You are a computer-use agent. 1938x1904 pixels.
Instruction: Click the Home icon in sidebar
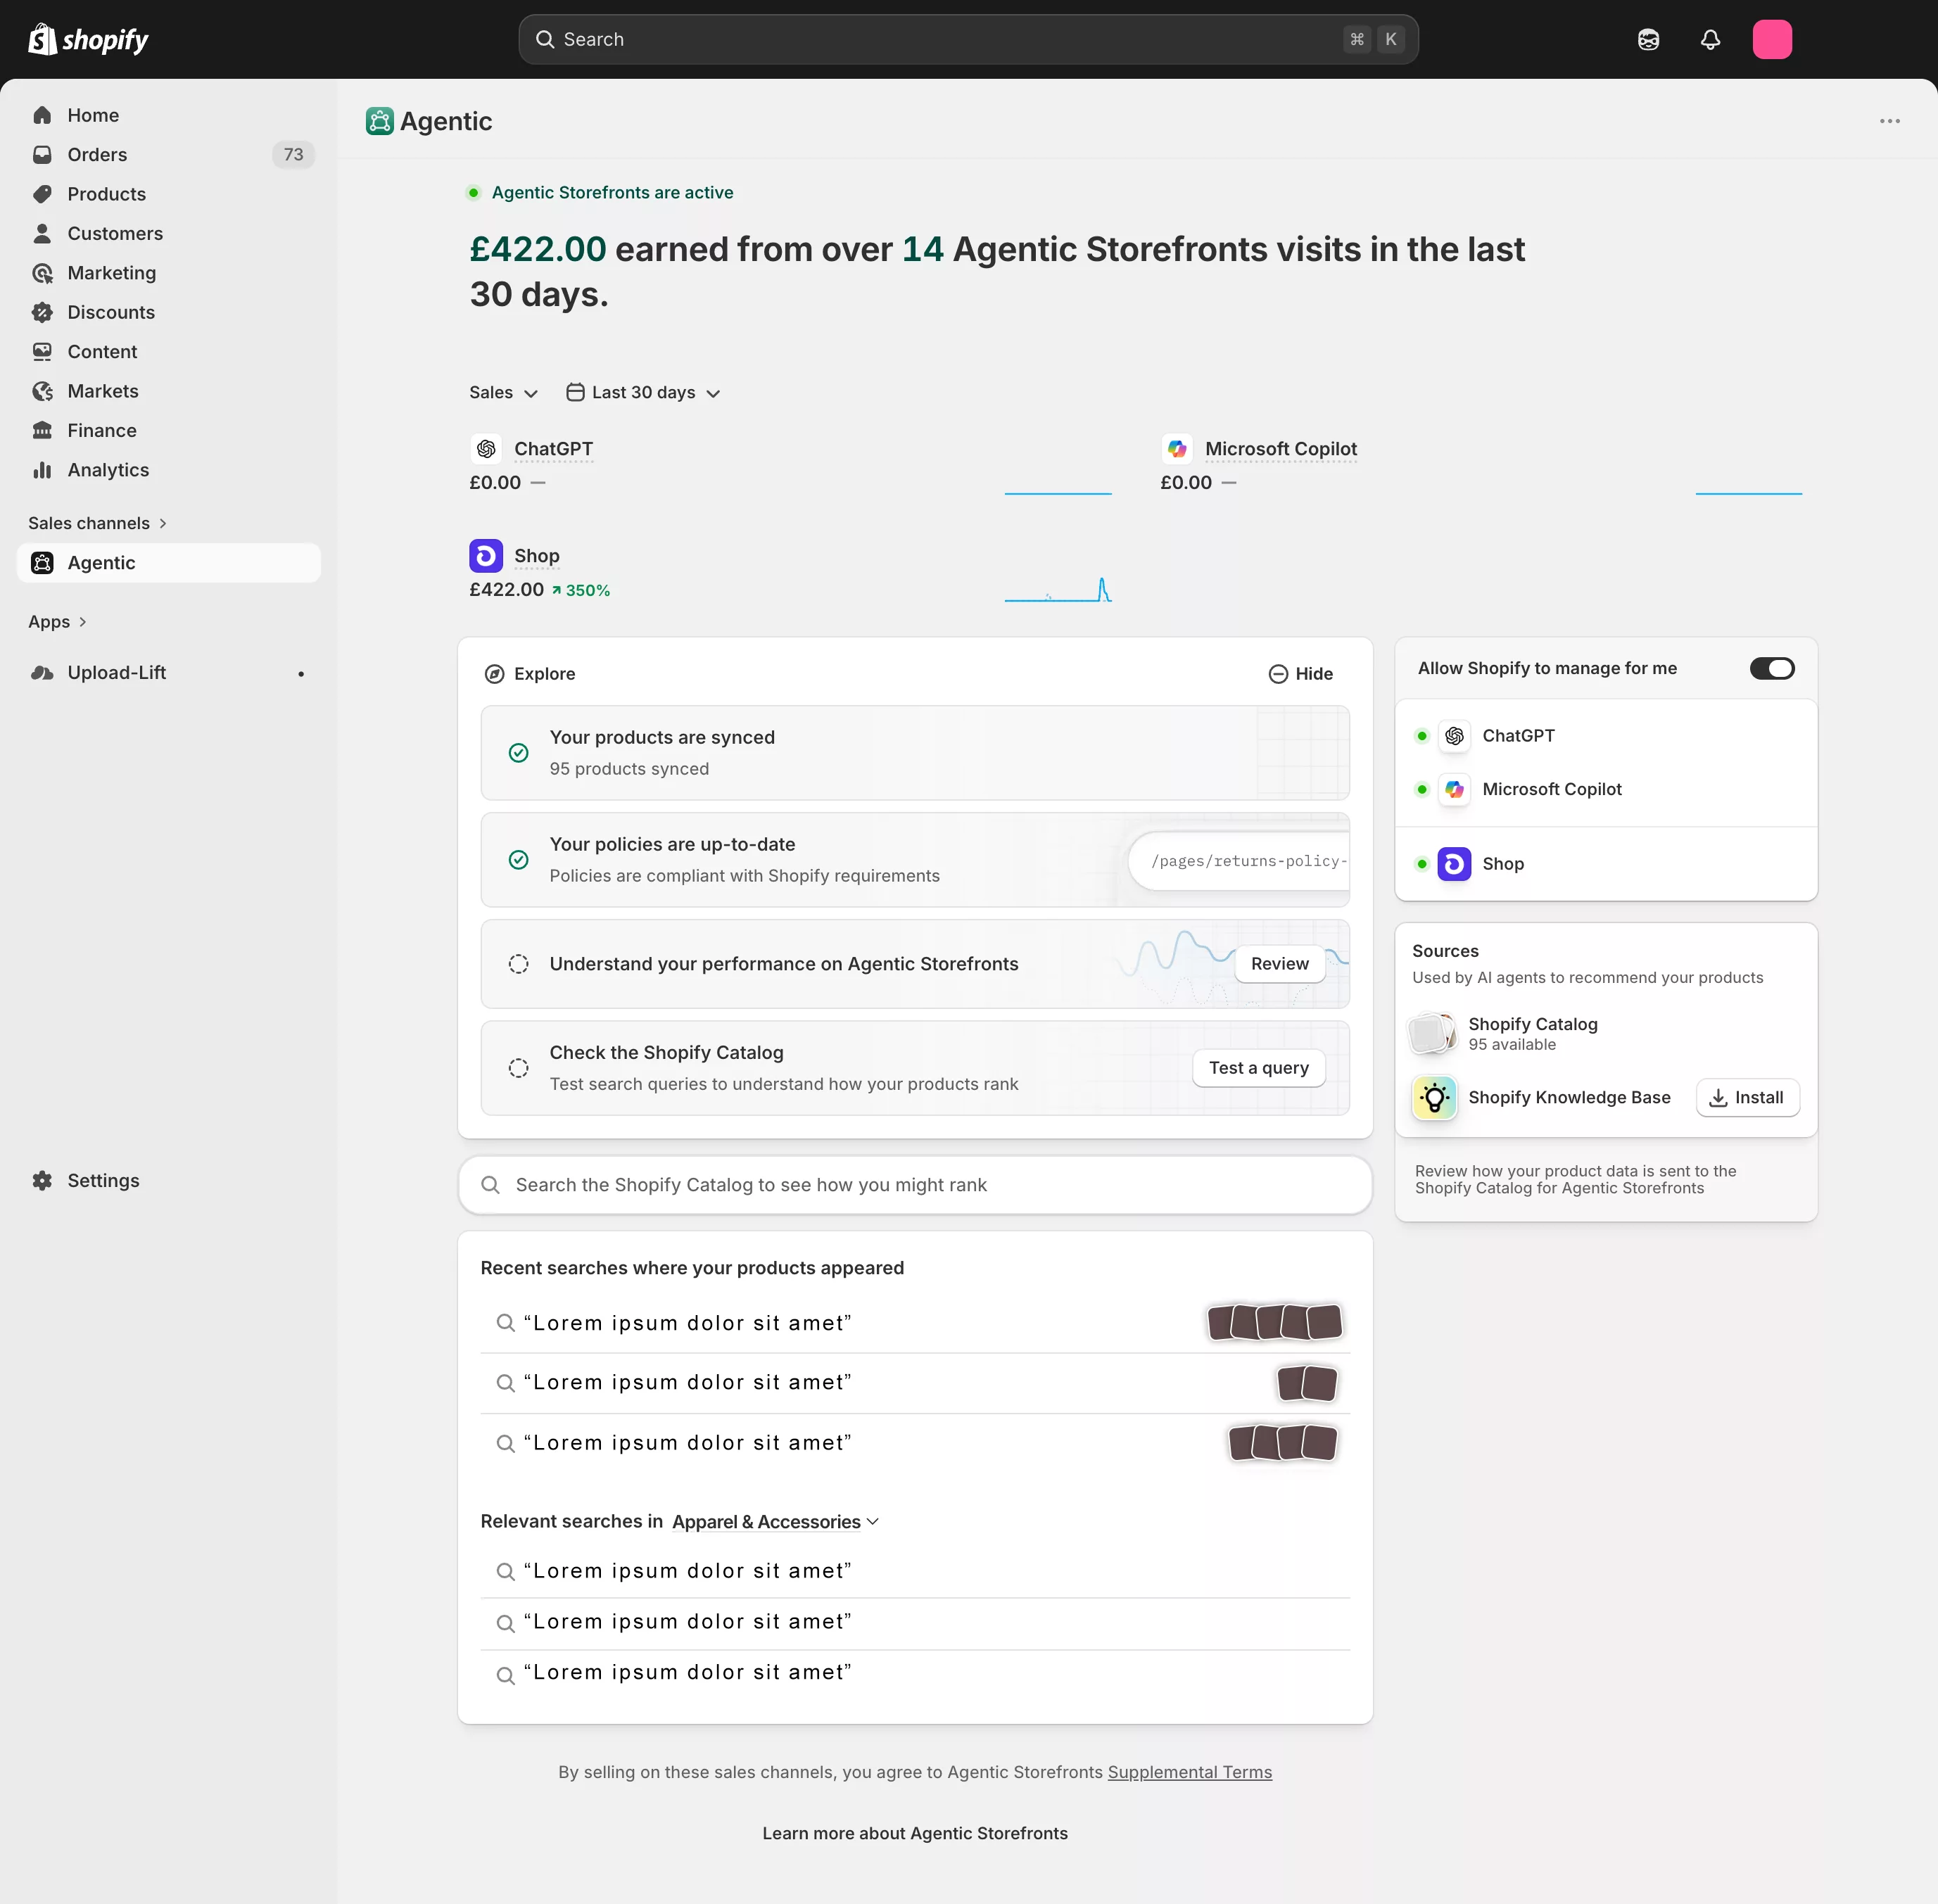(x=42, y=115)
